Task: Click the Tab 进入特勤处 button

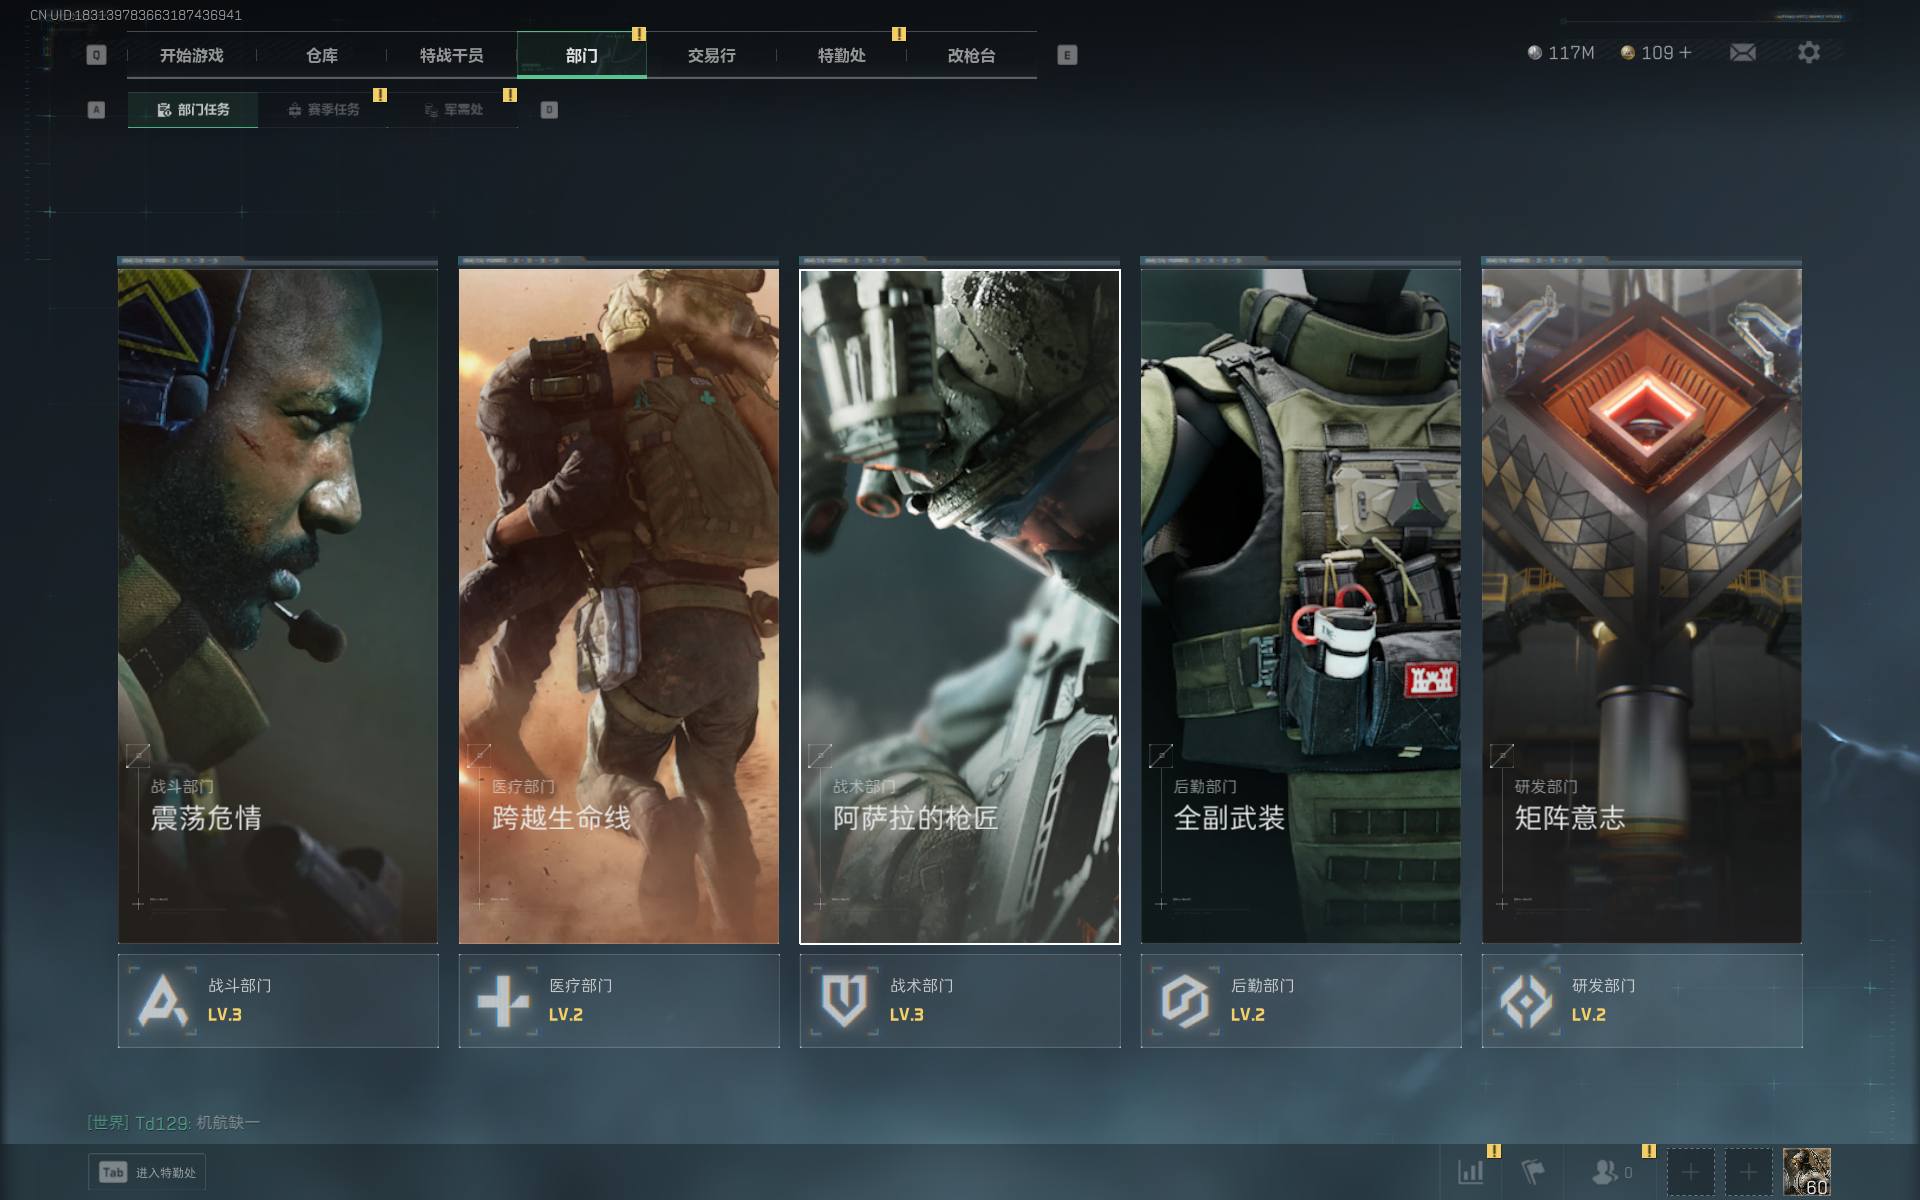Action: click(147, 1172)
